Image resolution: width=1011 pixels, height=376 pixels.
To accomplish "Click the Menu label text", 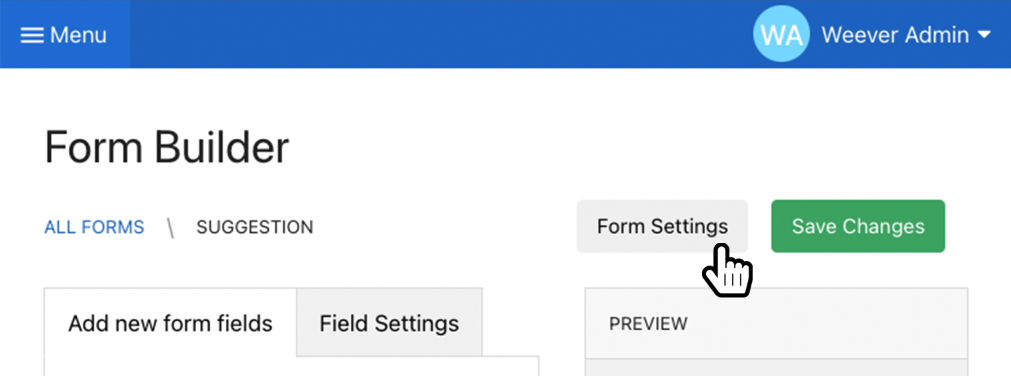I will (x=78, y=35).
